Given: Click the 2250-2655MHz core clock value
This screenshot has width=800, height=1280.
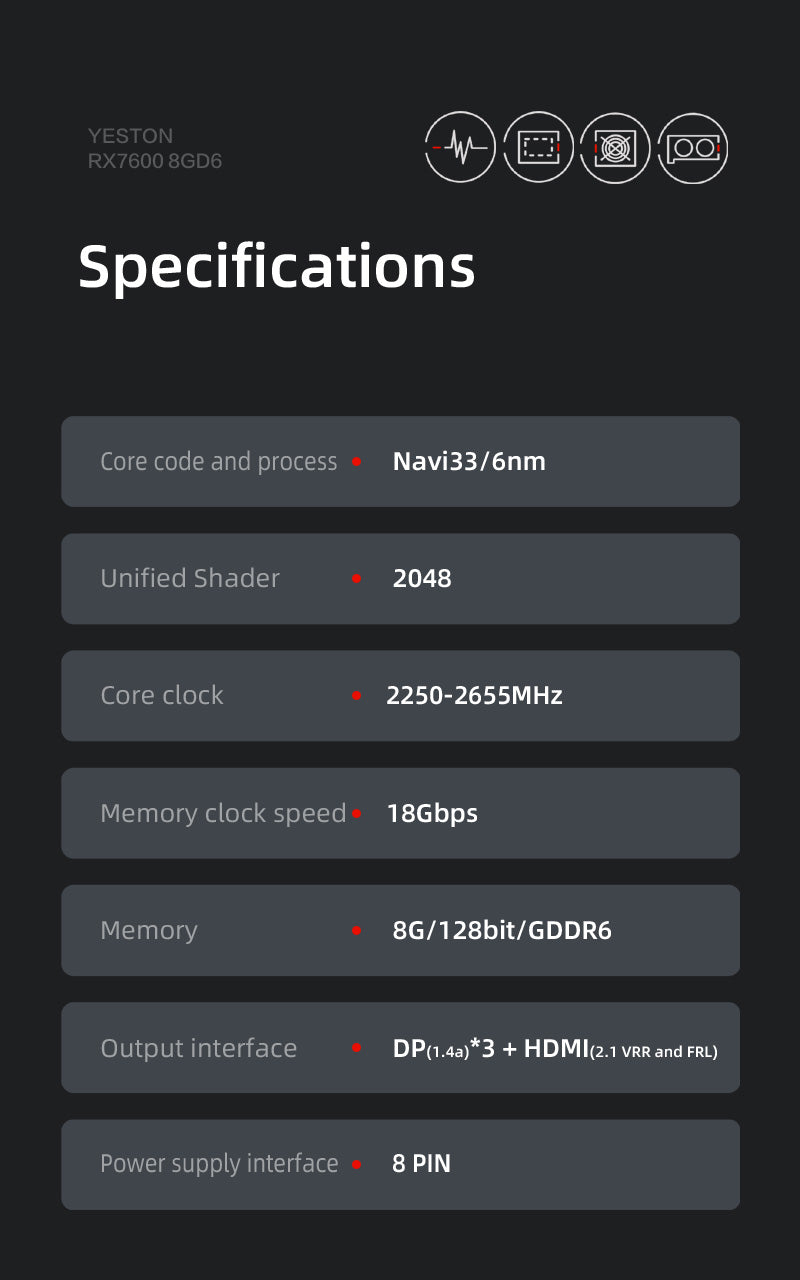Looking at the screenshot, I should point(474,695).
